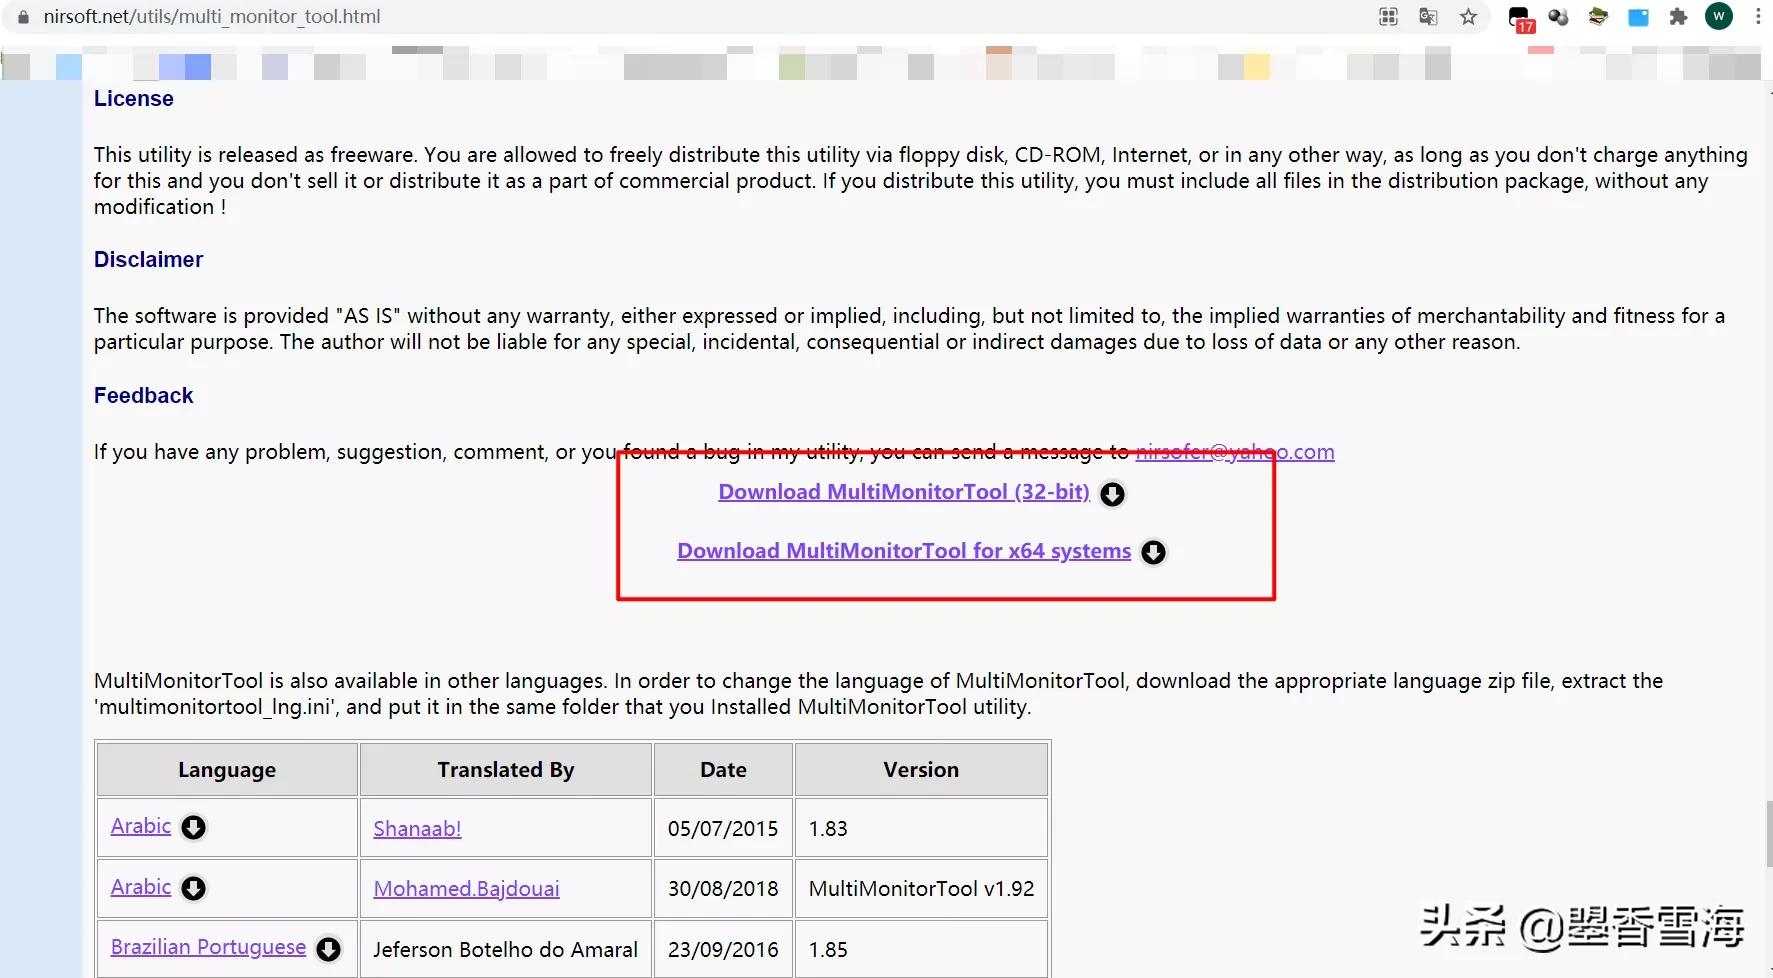Image resolution: width=1773 pixels, height=978 pixels.
Task: Open Arabic language link dated 30/08/2018
Action: click(141, 887)
